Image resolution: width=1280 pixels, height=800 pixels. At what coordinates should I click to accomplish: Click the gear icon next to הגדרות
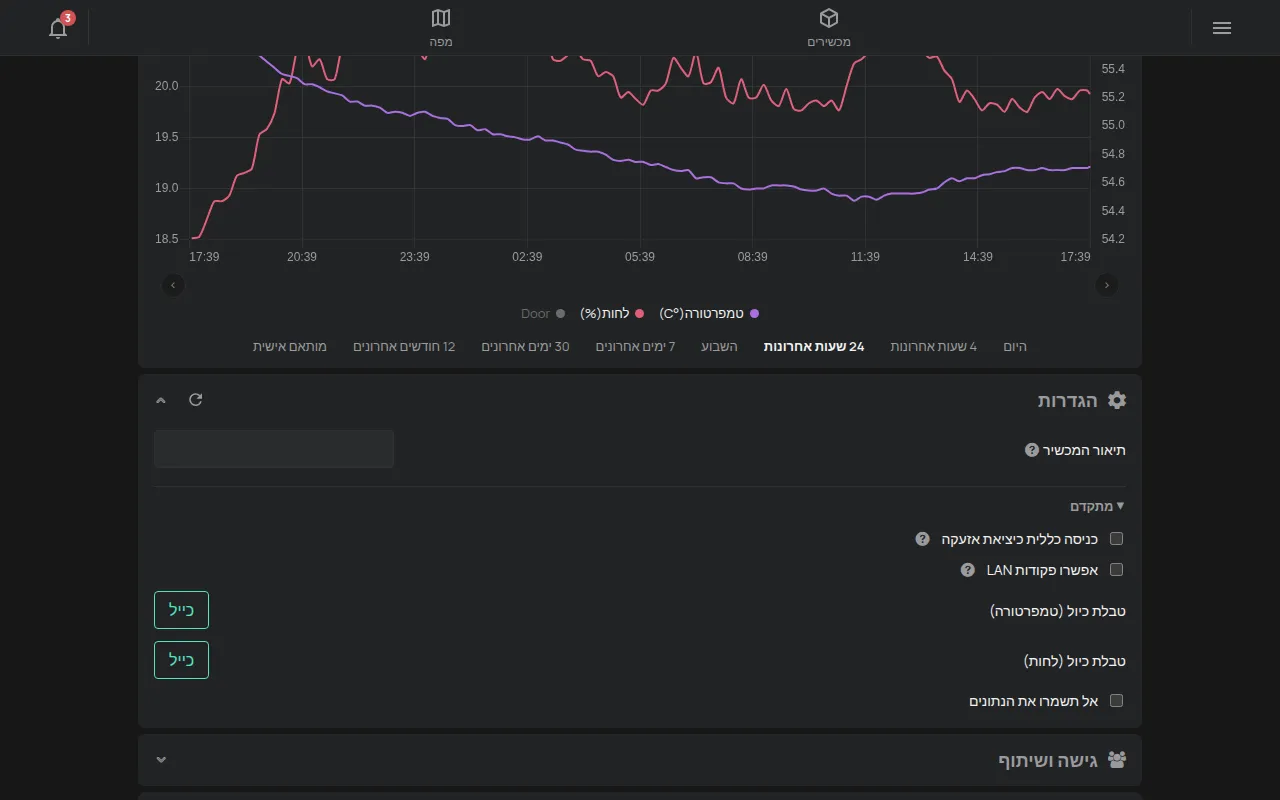[1117, 400]
